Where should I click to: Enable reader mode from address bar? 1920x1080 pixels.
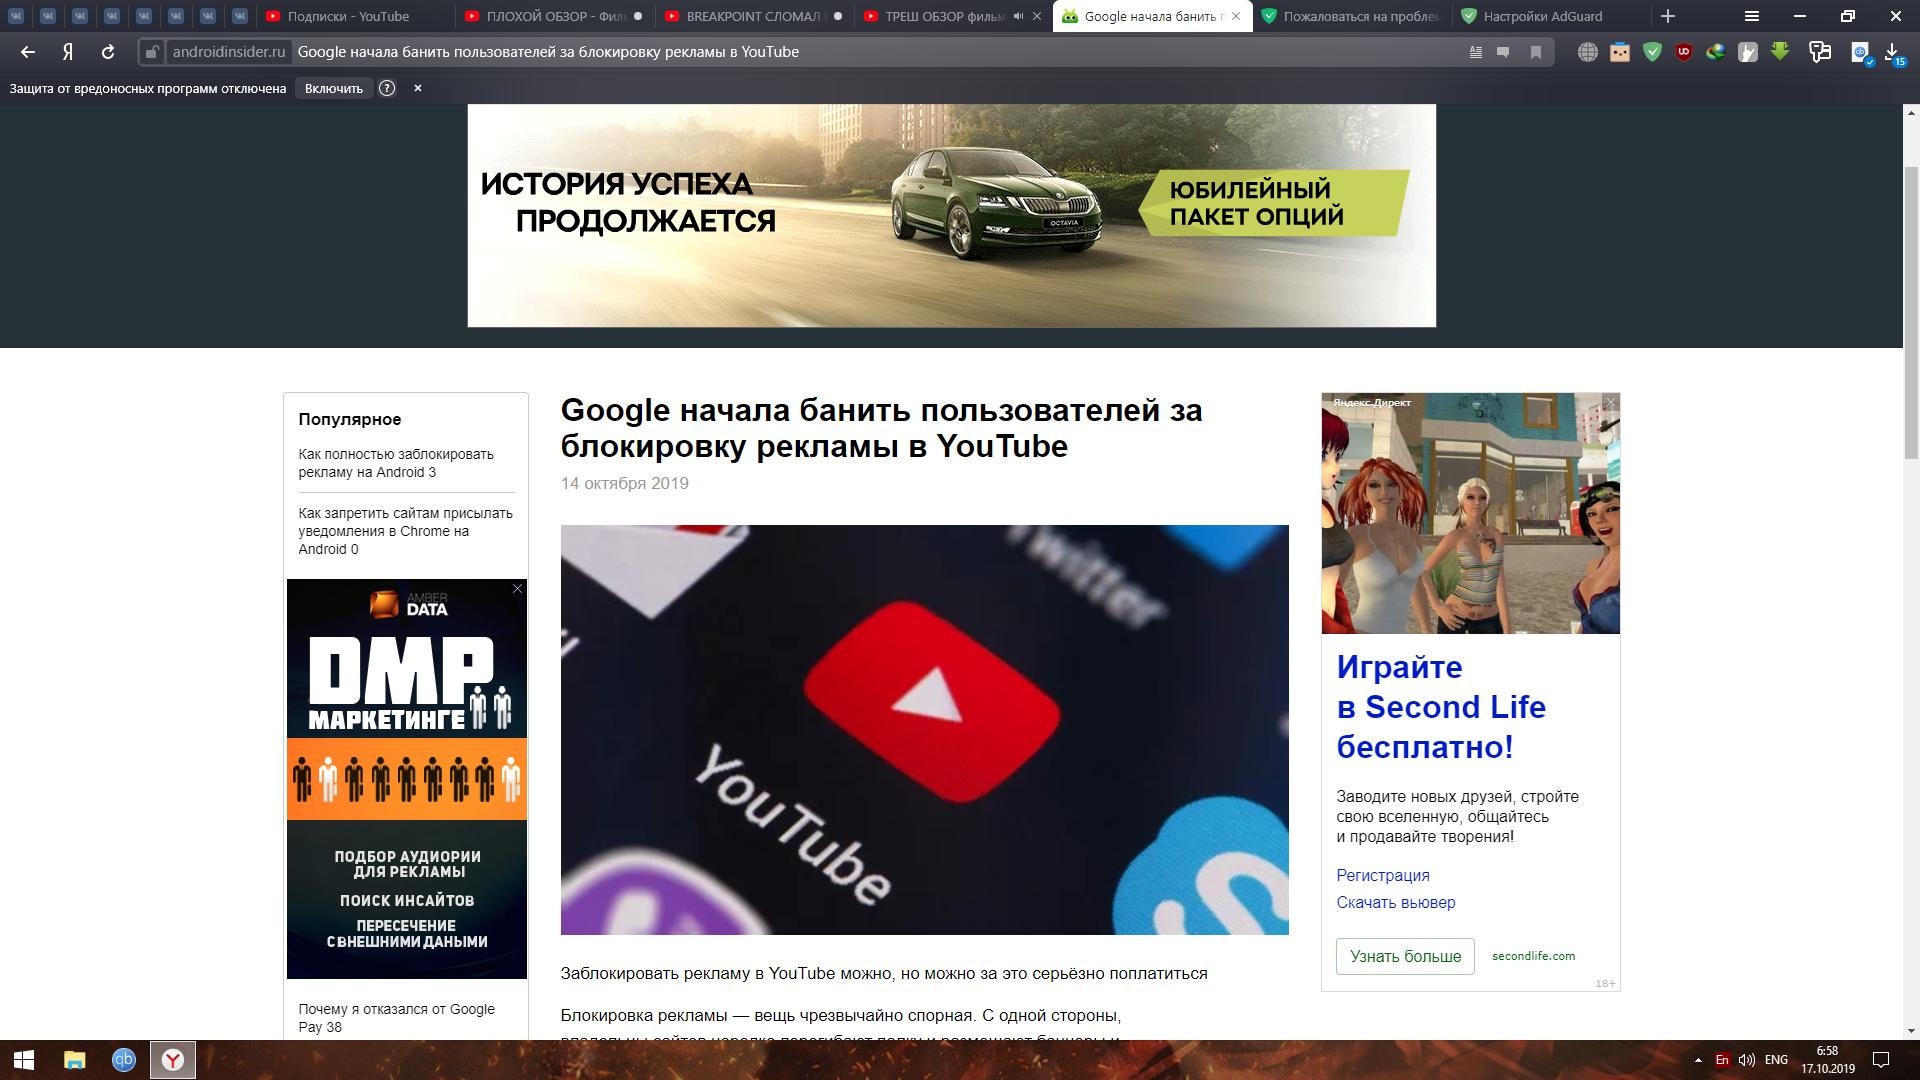click(x=1475, y=52)
